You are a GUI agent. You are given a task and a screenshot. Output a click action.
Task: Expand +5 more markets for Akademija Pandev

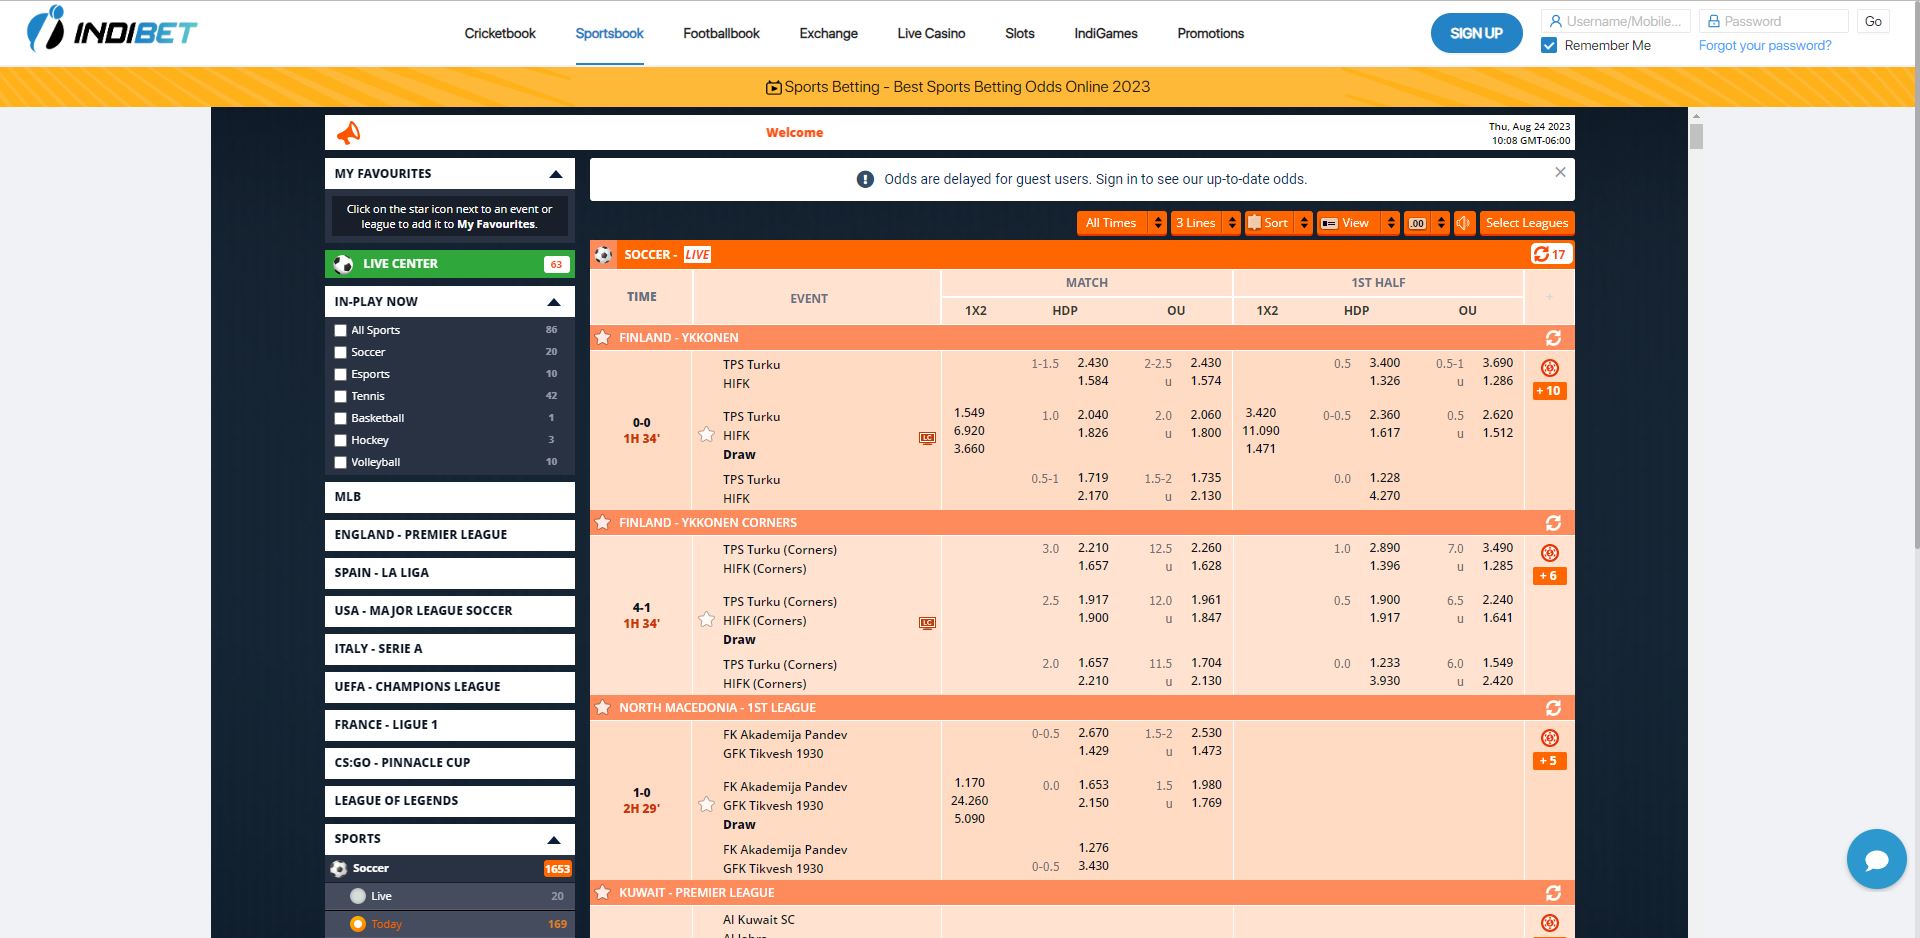pos(1550,761)
